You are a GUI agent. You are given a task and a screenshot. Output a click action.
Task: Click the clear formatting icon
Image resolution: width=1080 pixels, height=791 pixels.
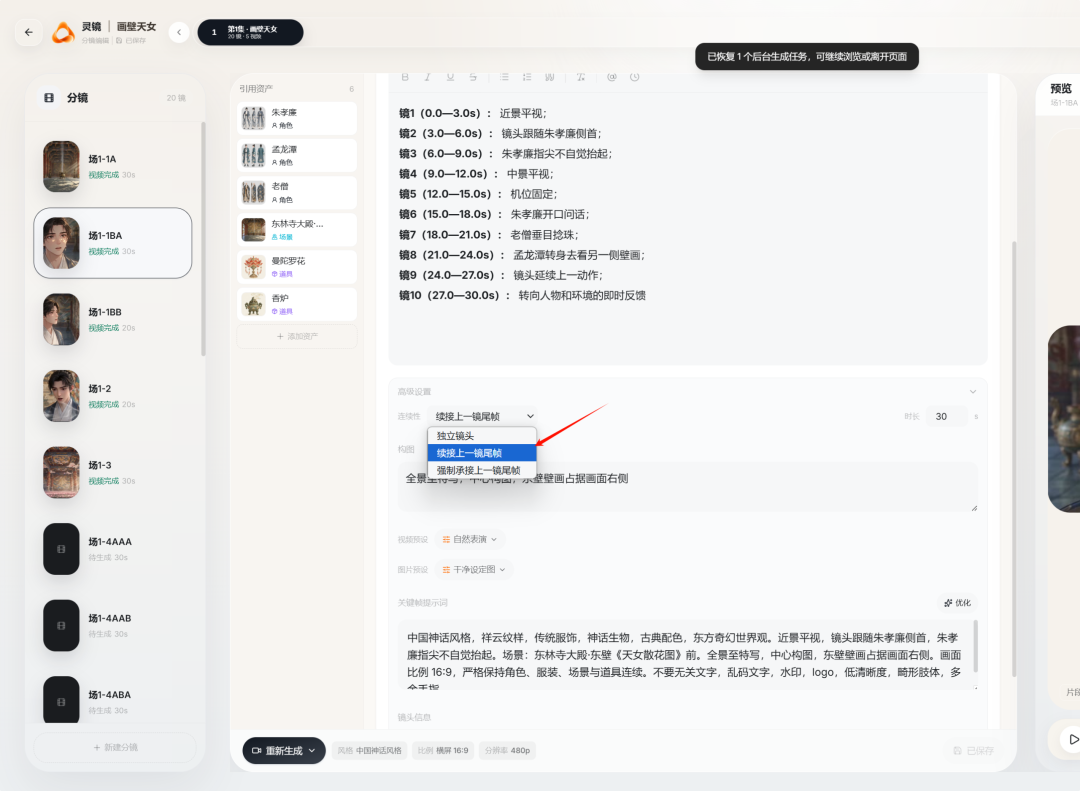581,77
